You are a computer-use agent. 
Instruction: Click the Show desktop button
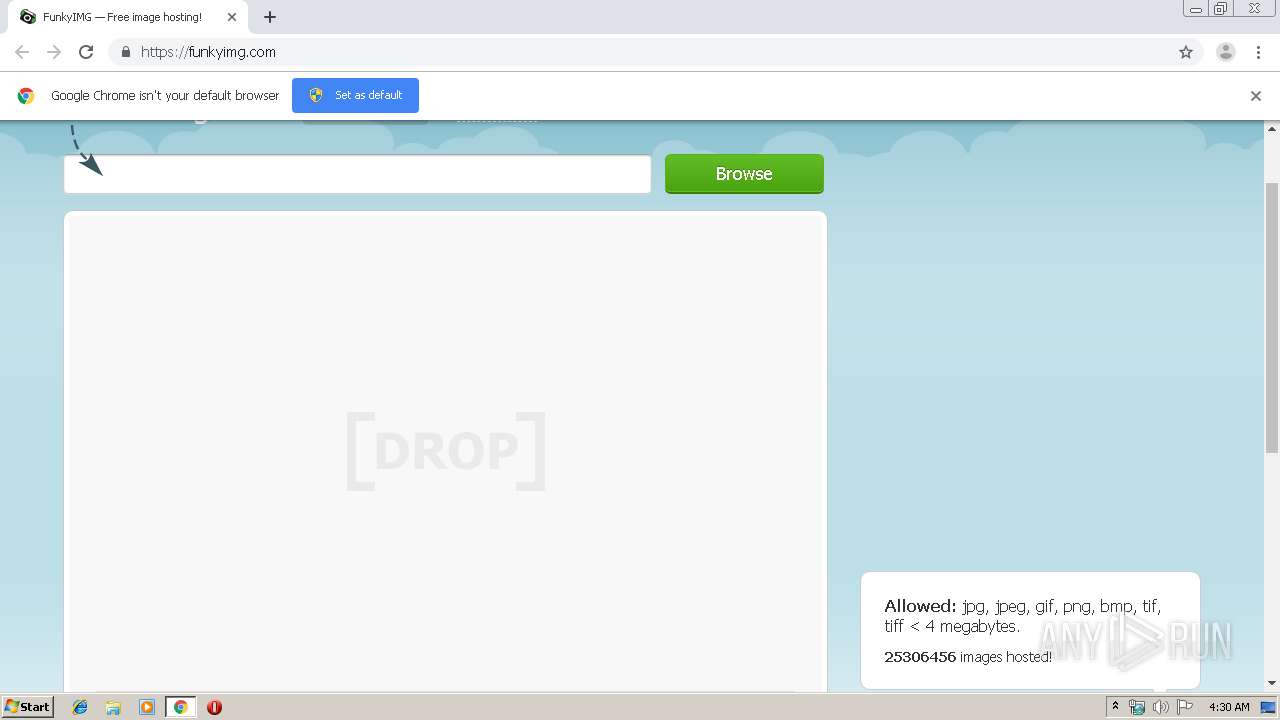pyautogui.click(x=1268, y=707)
